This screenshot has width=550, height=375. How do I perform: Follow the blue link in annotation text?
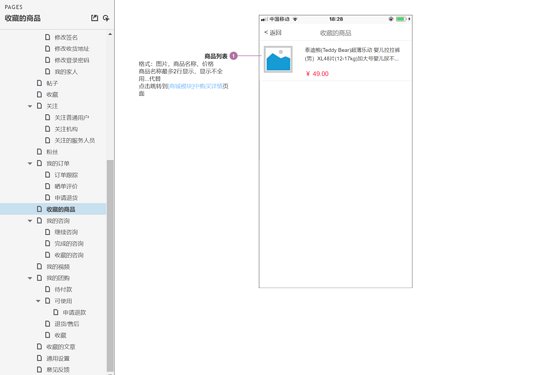pos(196,86)
